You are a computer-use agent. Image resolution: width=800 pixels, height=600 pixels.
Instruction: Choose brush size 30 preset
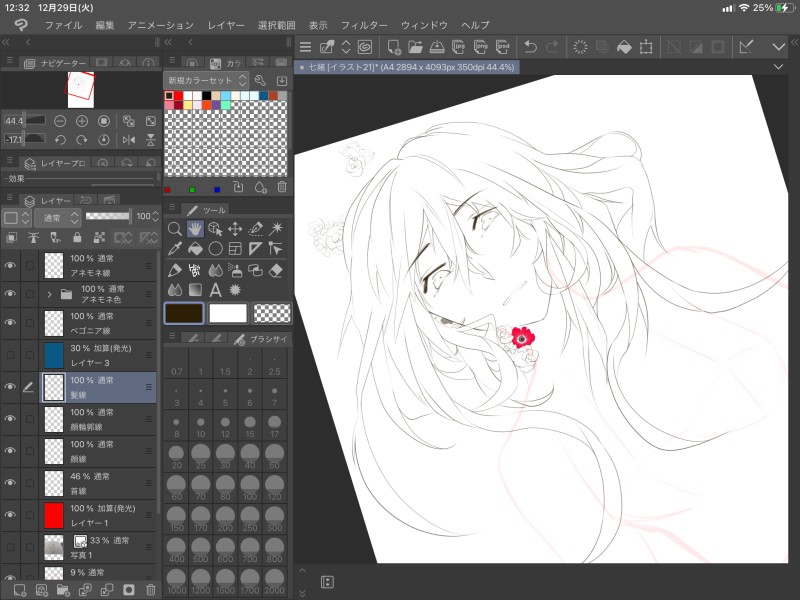click(227, 457)
